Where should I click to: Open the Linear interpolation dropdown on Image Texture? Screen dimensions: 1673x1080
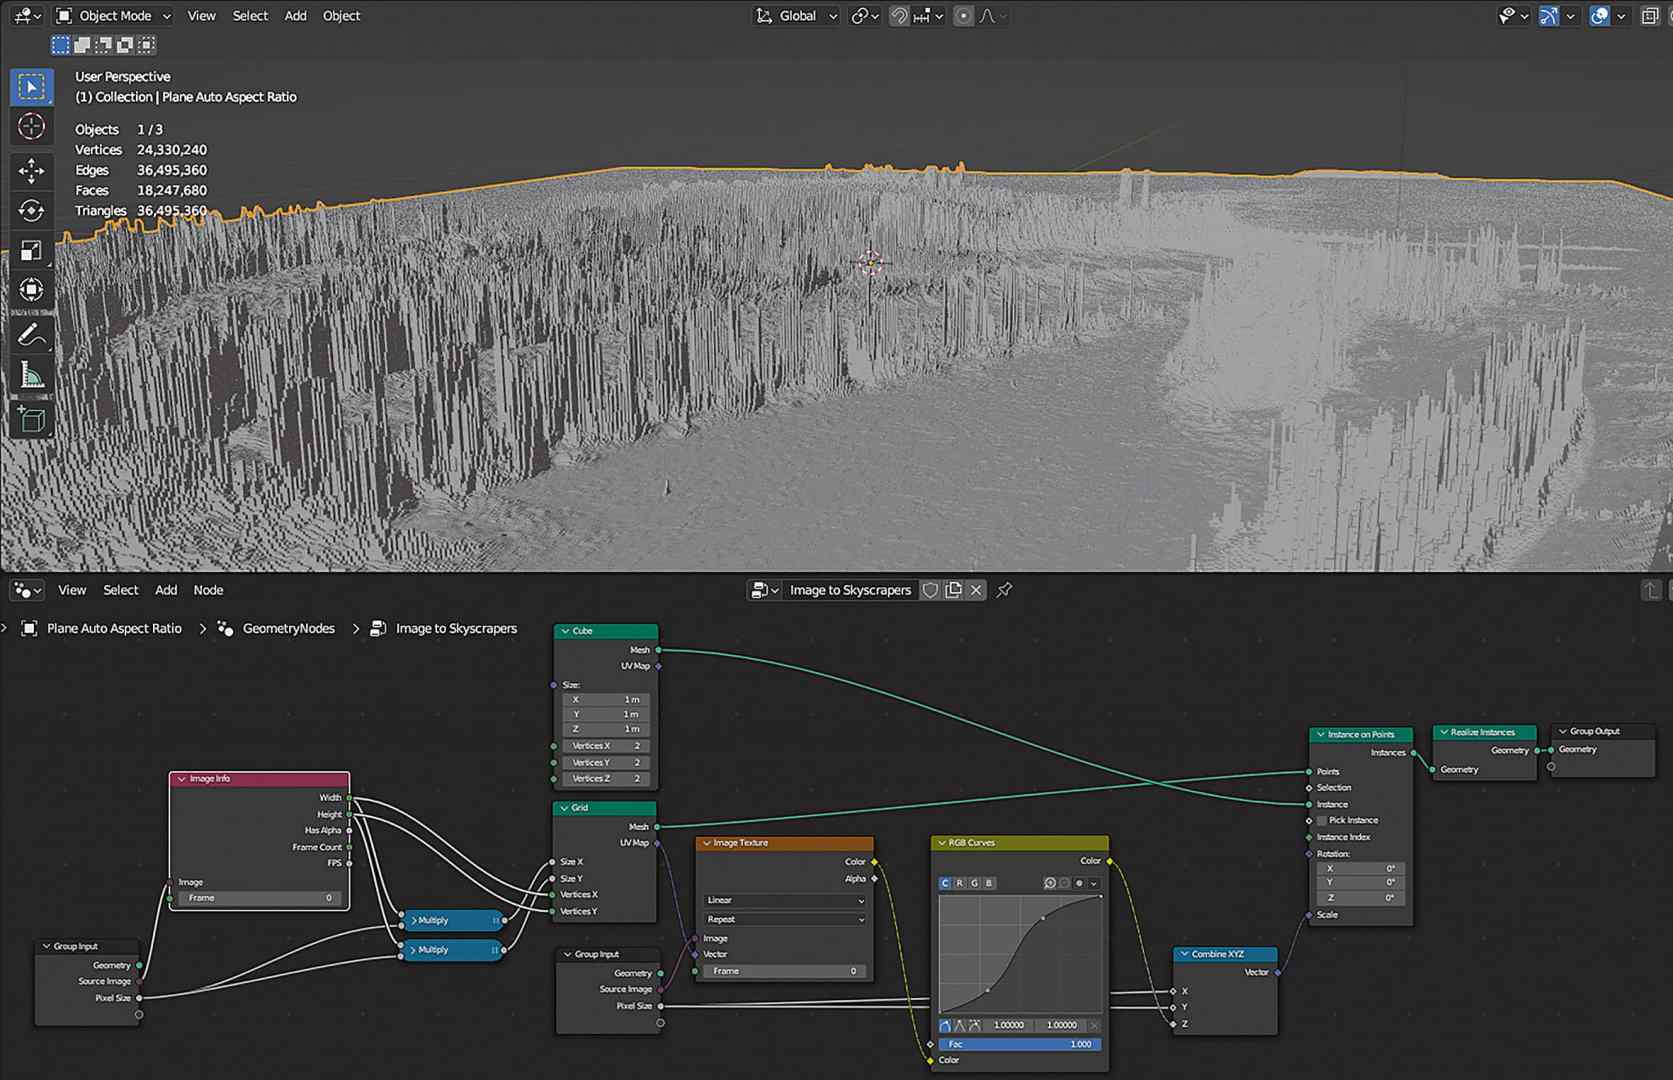(x=783, y=900)
